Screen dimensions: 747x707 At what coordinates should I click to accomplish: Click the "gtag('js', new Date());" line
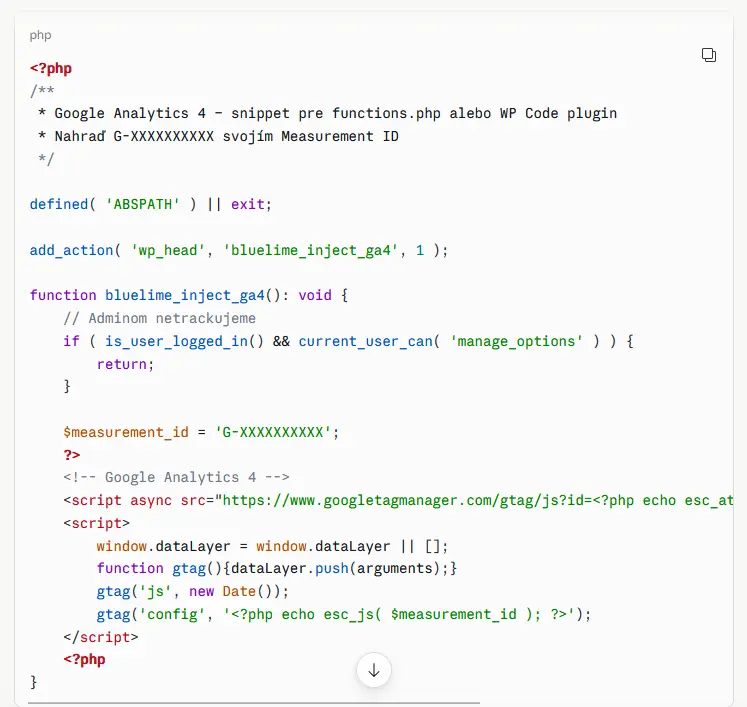(x=192, y=591)
